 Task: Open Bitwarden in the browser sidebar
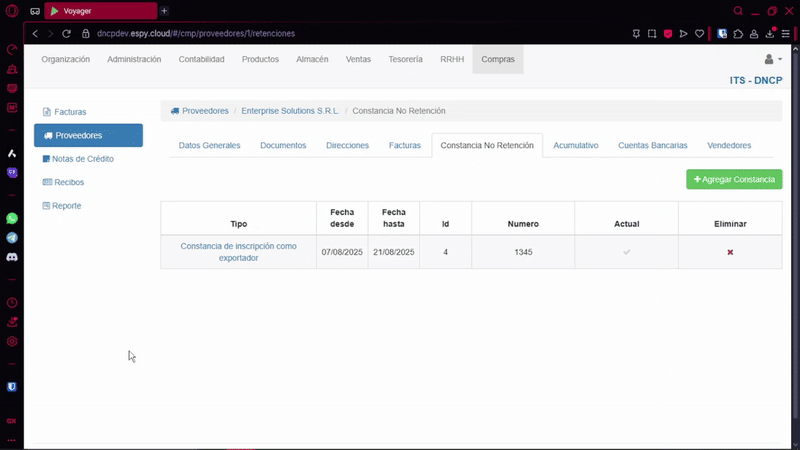(x=12, y=386)
